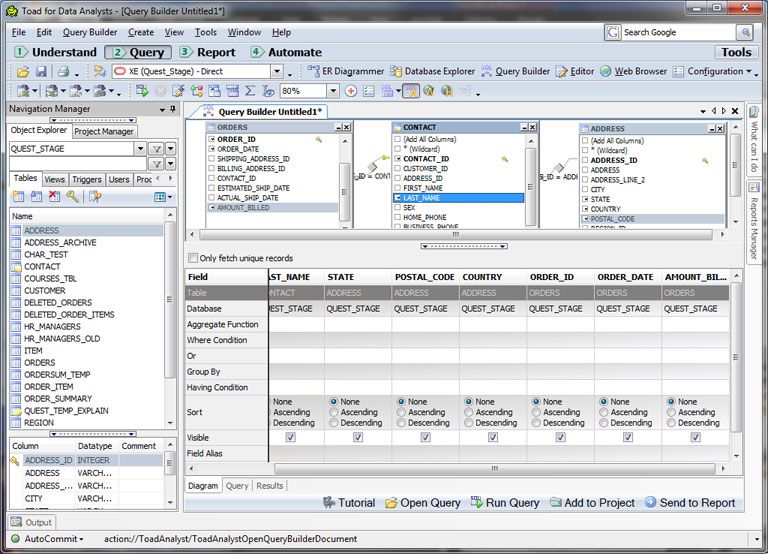Click the Google search button icon
The height and width of the screenshot is (554, 768).
pos(744,32)
